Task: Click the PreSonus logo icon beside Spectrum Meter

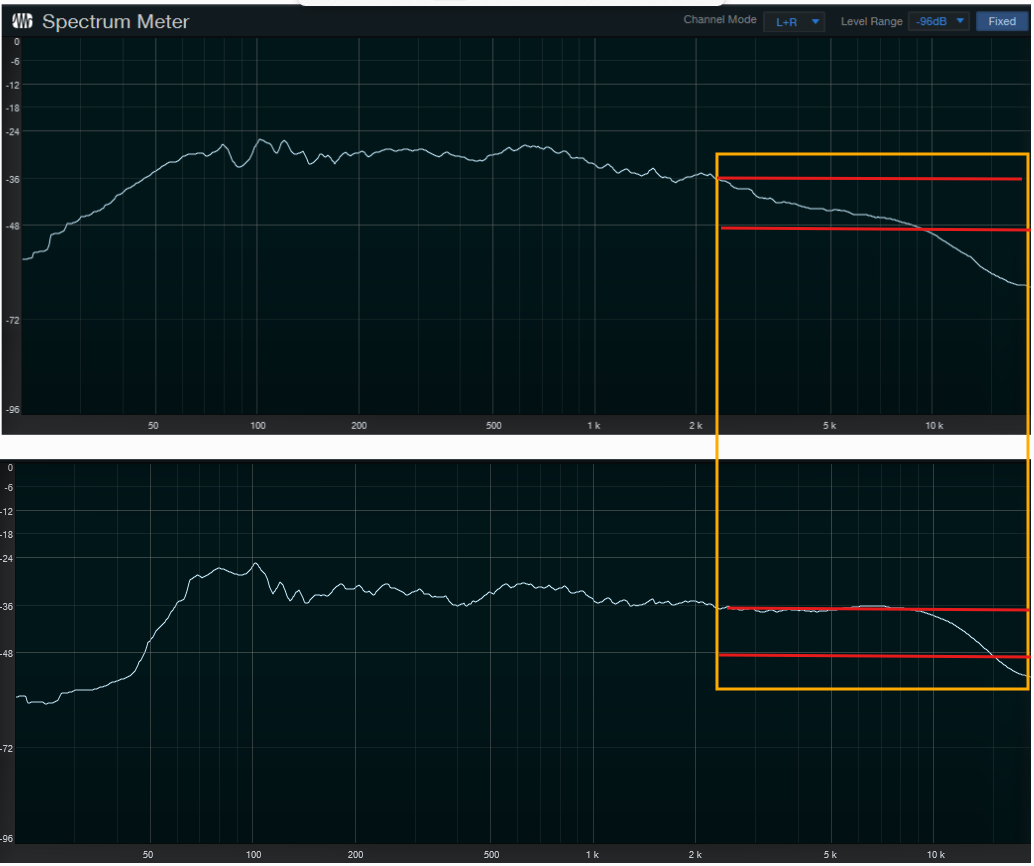Action: [x=22, y=22]
